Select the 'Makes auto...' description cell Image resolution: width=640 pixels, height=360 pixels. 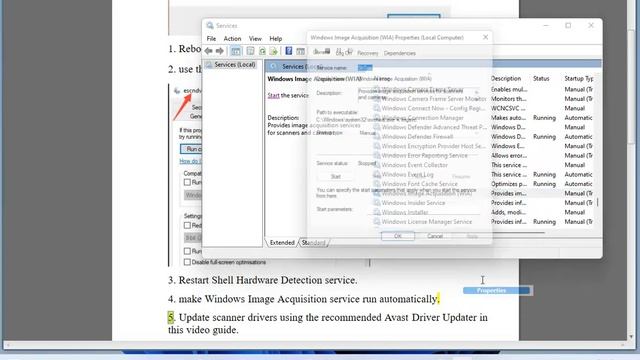[508, 118]
